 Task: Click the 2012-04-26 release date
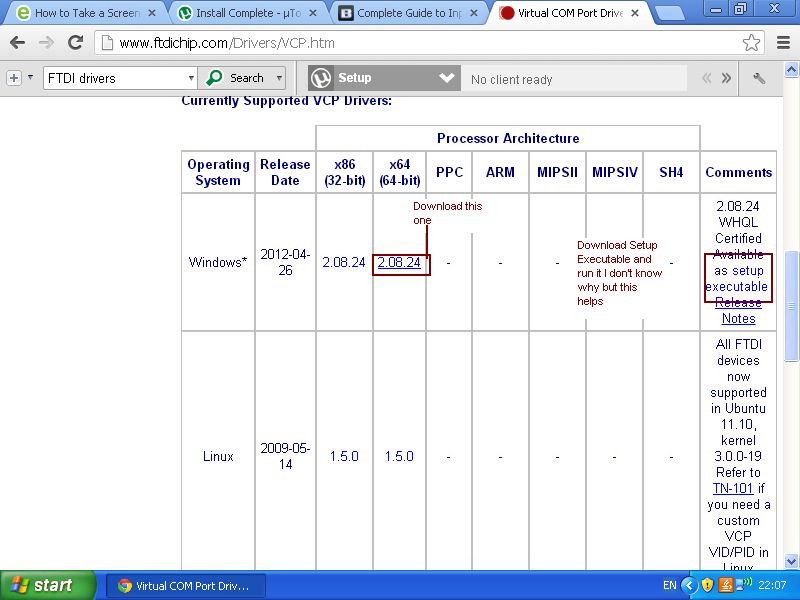(x=285, y=262)
